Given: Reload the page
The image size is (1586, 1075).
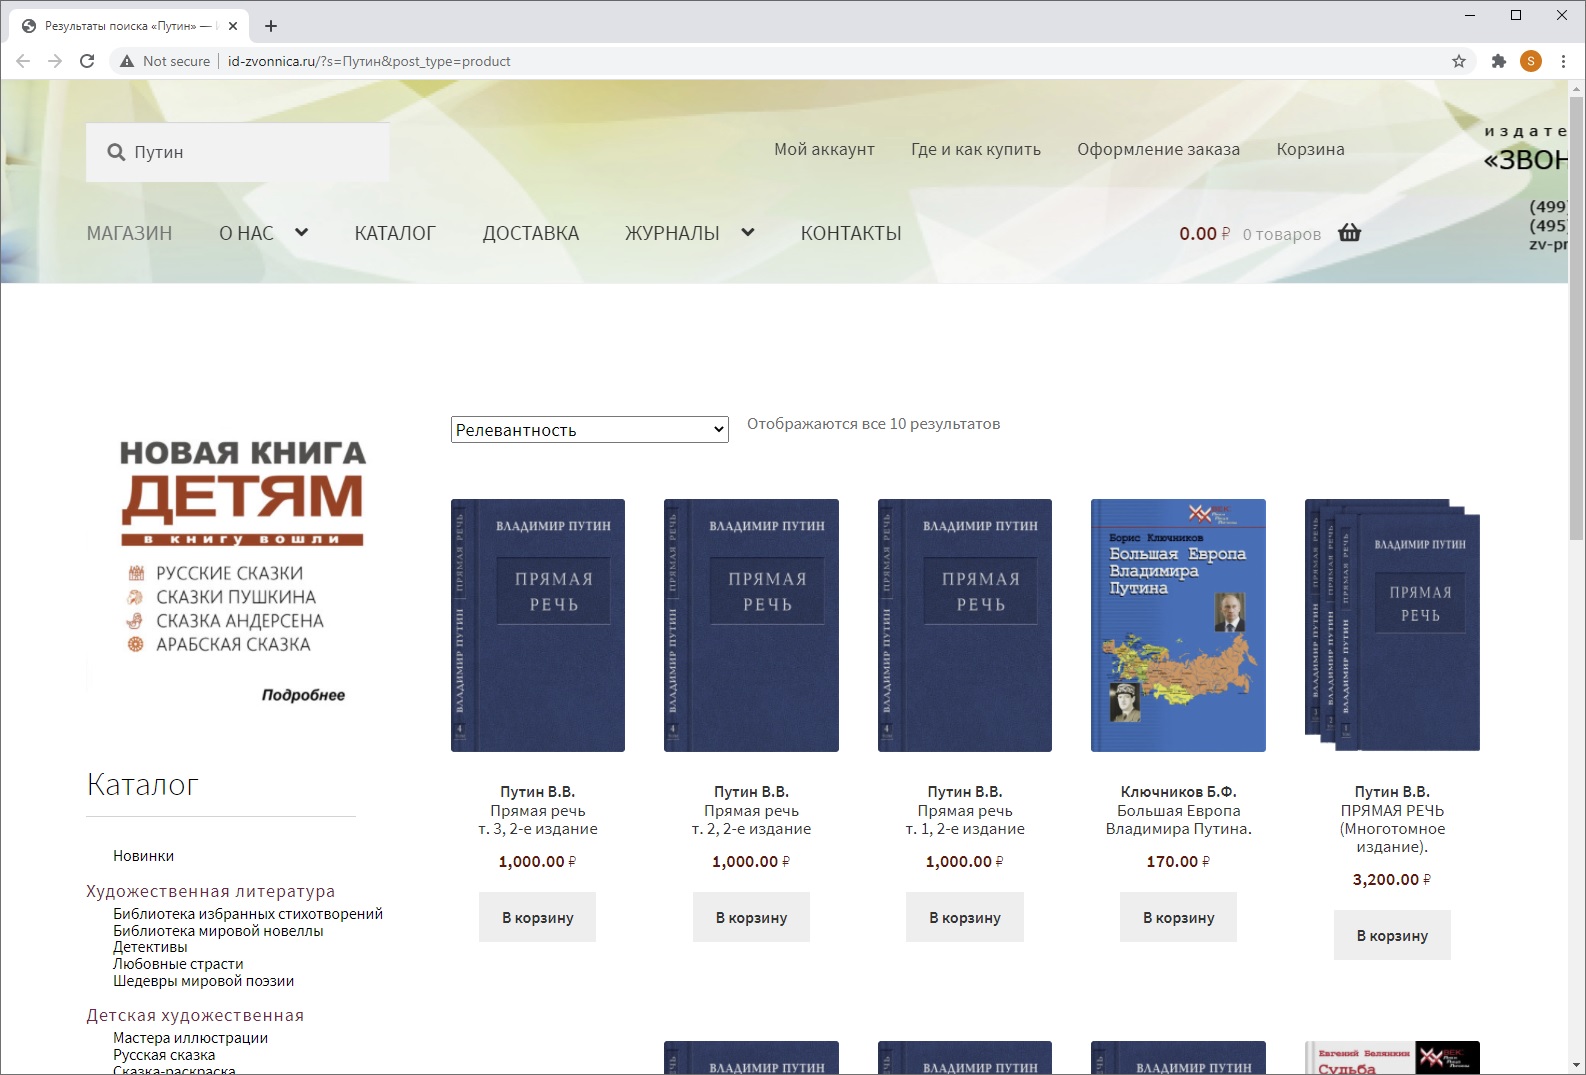Looking at the screenshot, I should 87,61.
